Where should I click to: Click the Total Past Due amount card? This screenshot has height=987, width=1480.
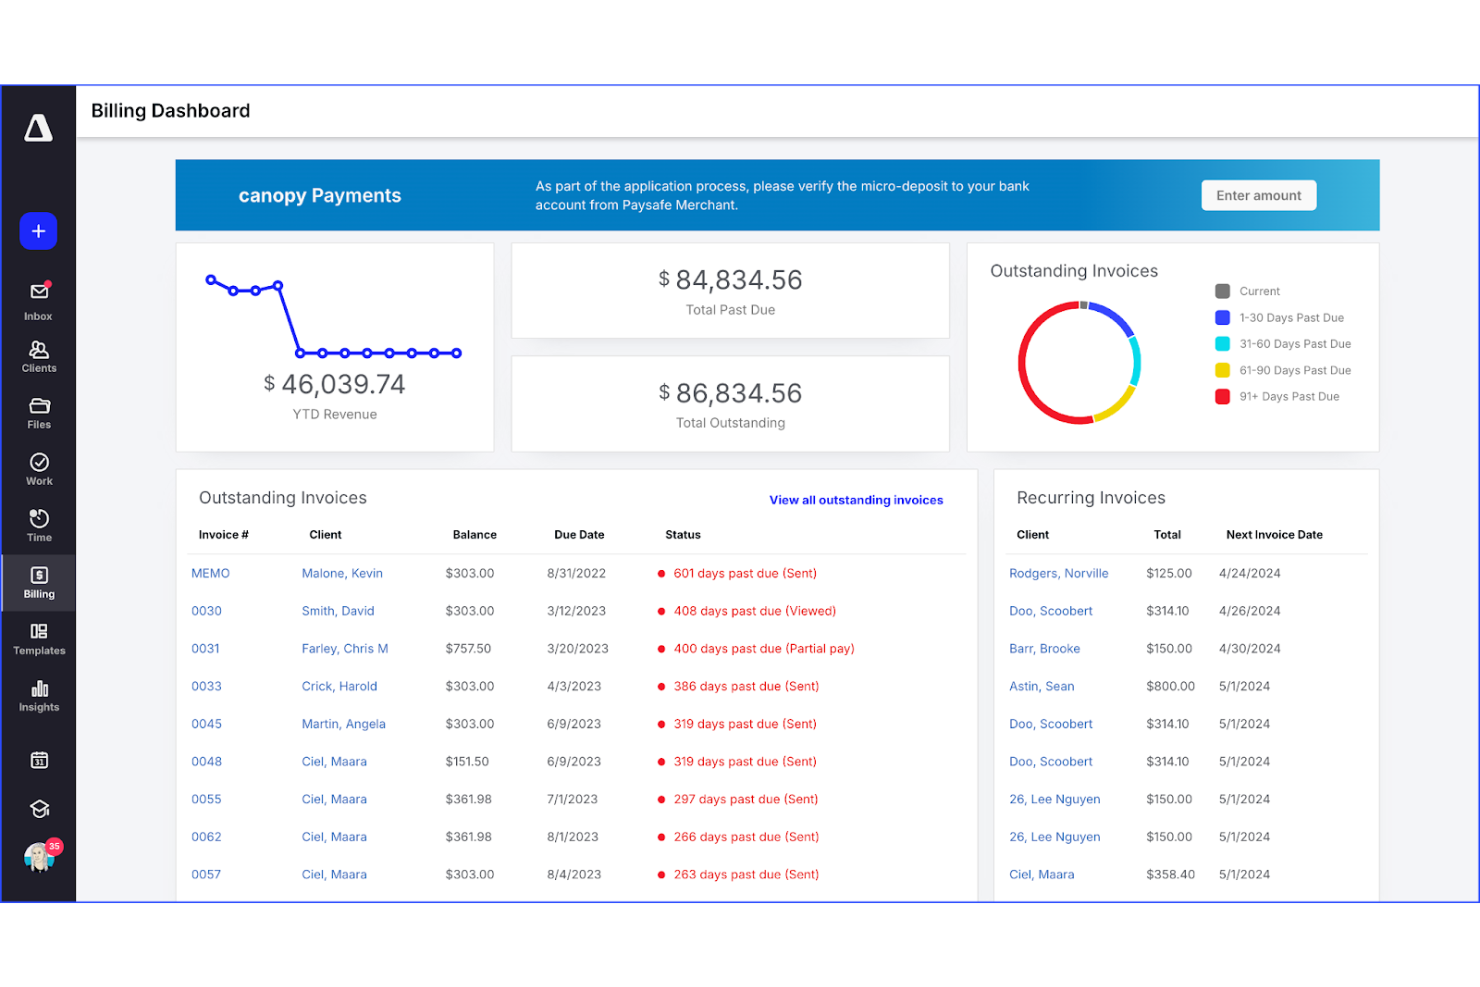(730, 291)
